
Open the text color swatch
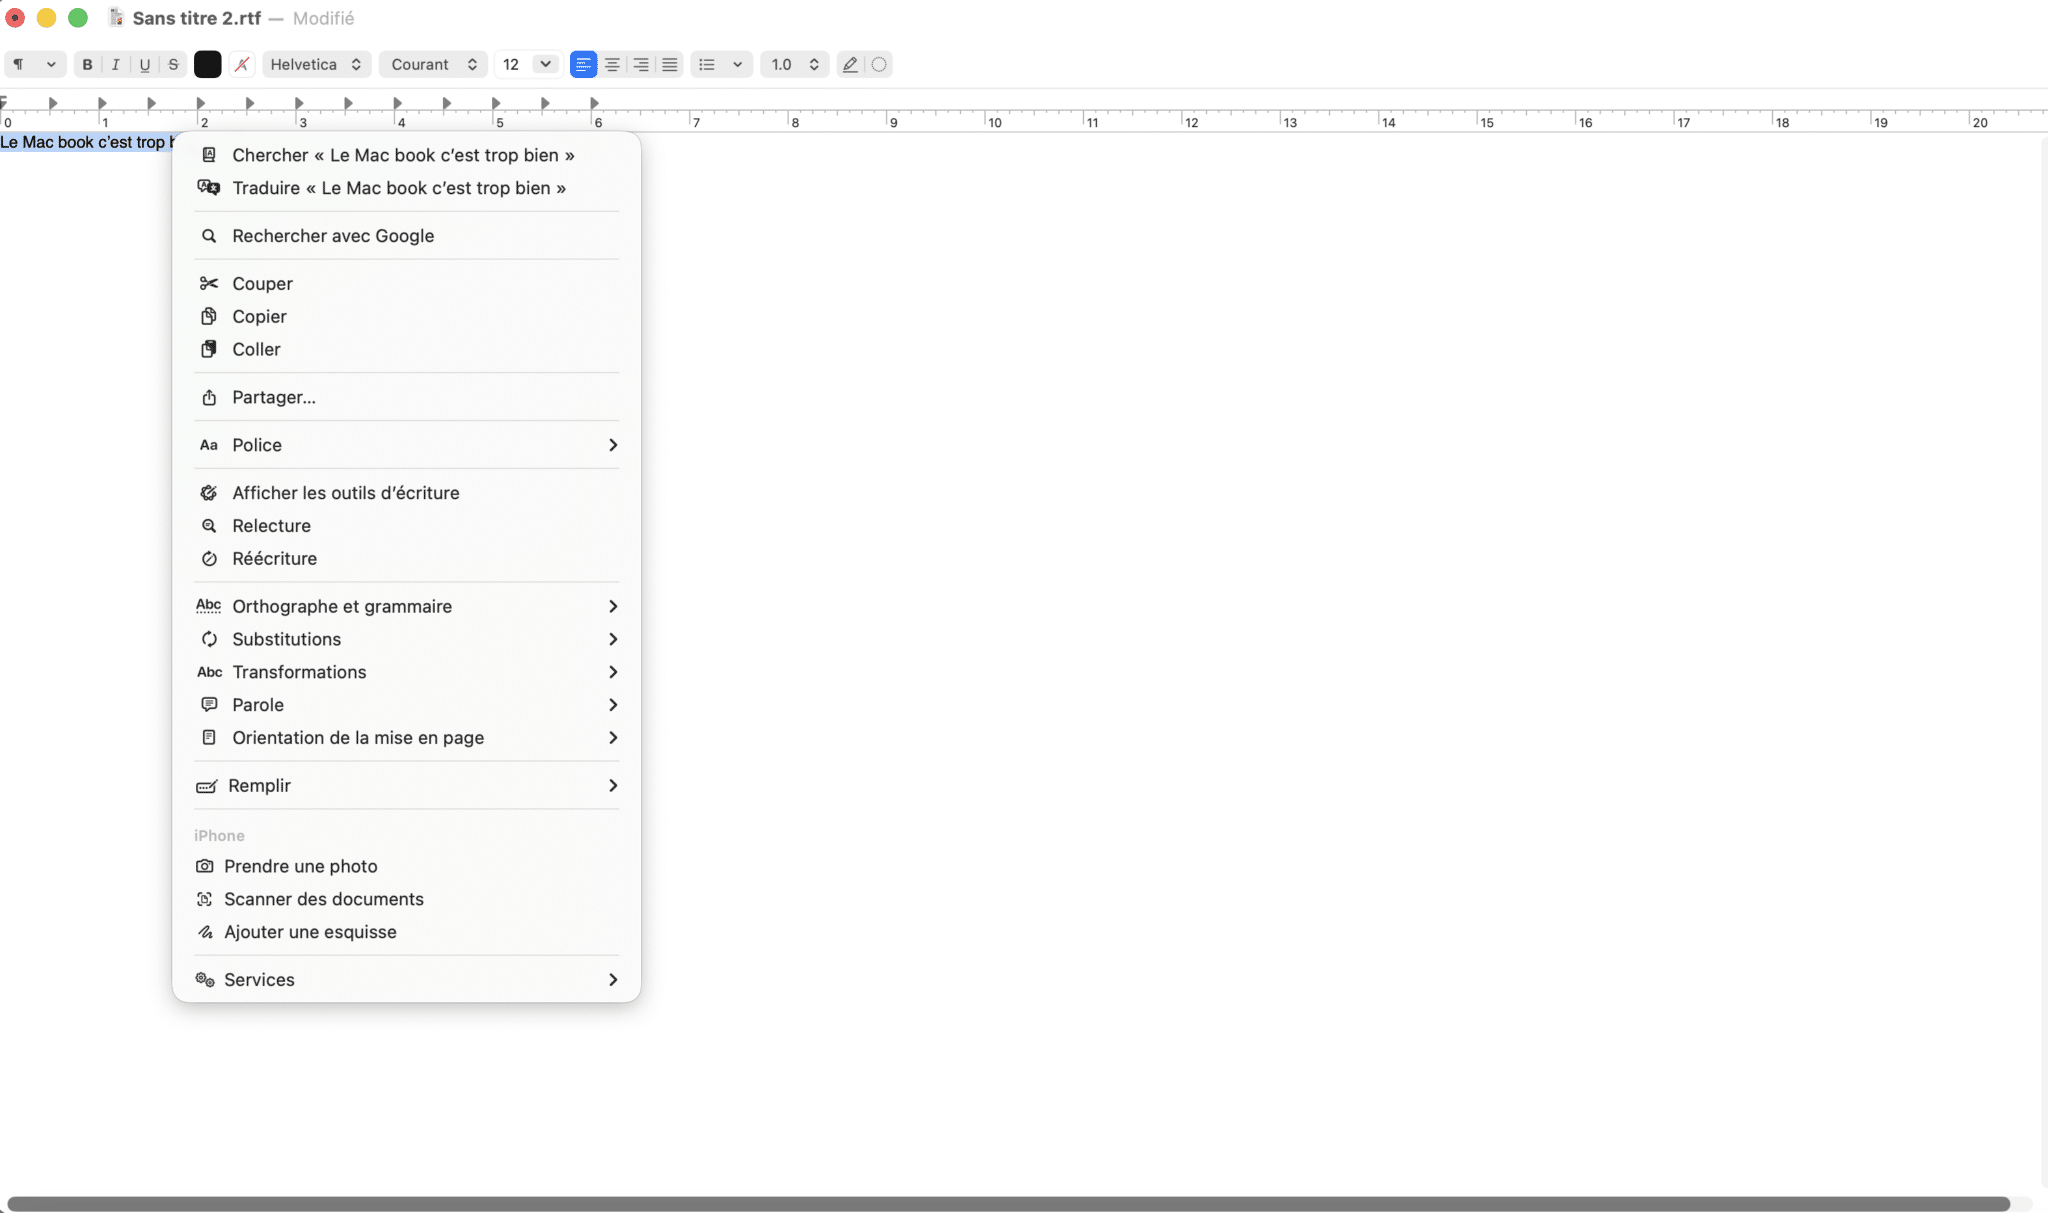click(x=207, y=64)
